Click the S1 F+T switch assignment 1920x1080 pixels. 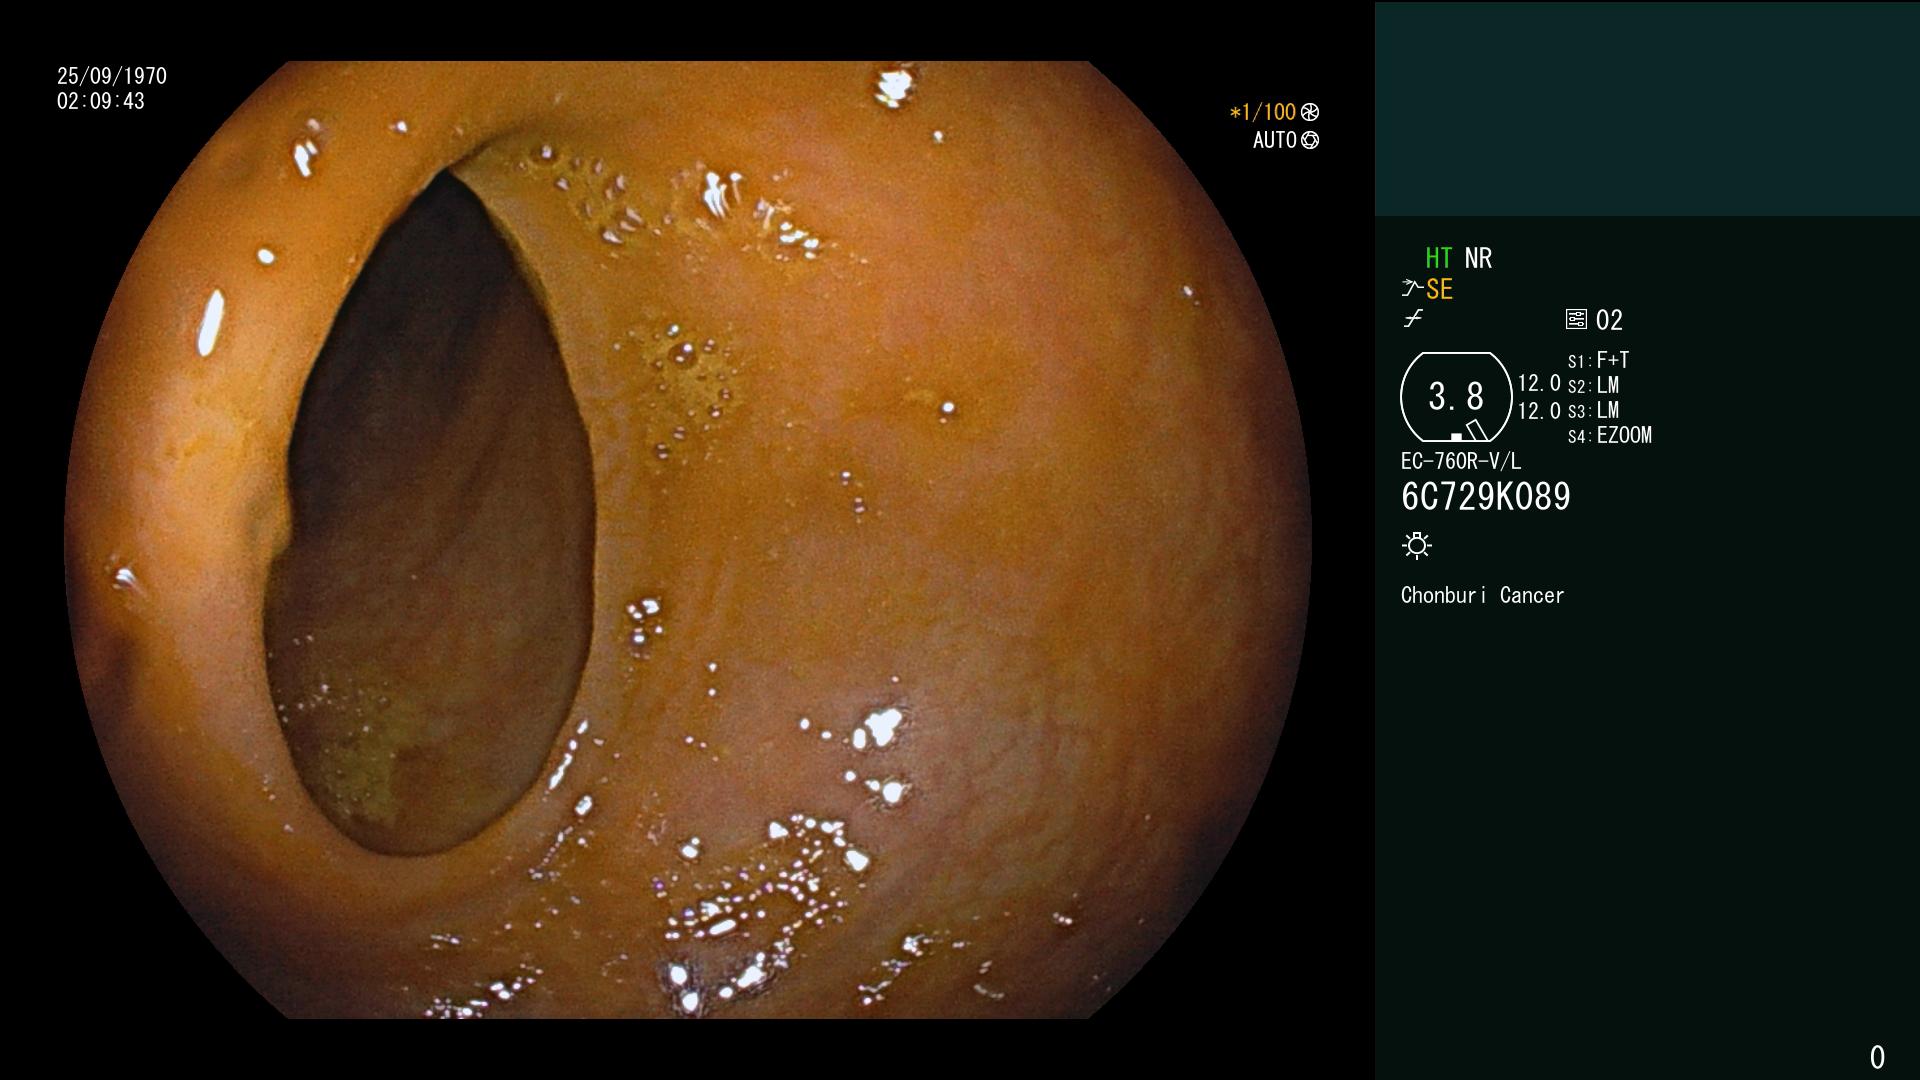pyautogui.click(x=1599, y=360)
